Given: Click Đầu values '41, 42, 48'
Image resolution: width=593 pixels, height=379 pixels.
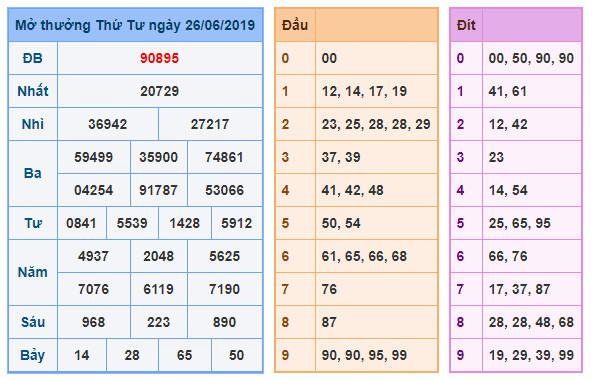Looking at the screenshot, I should pos(352,190).
